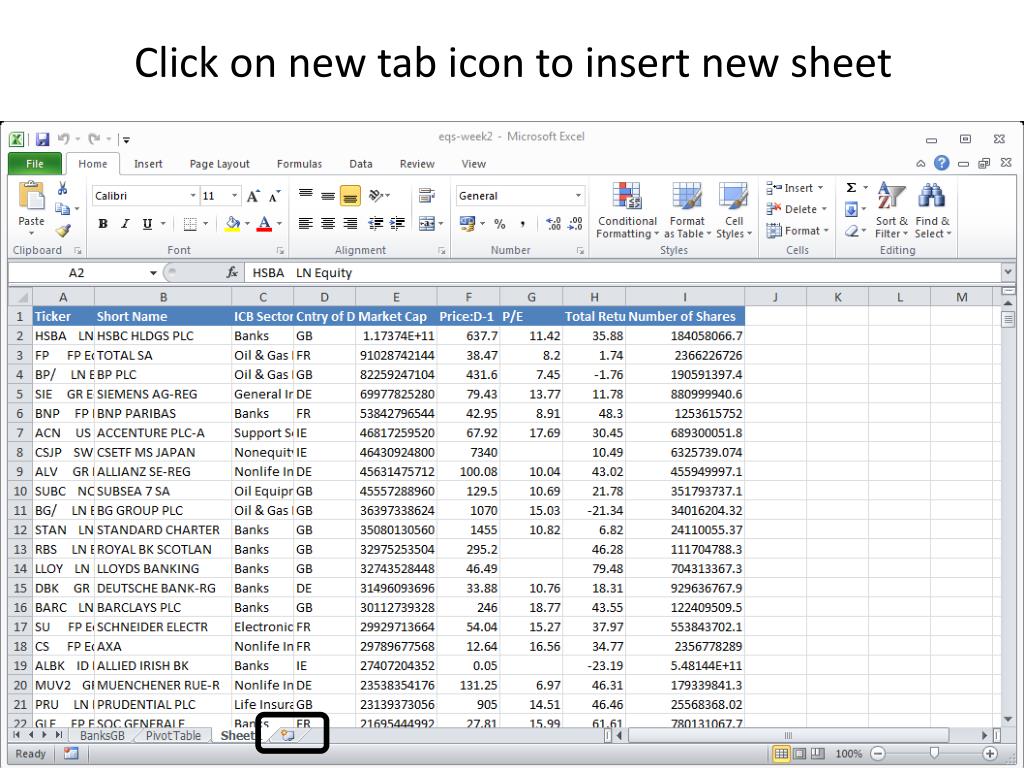Open Microsoft Excel Help question mark
This screenshot has width=1024, height=768.
click(x=942, y=163)
